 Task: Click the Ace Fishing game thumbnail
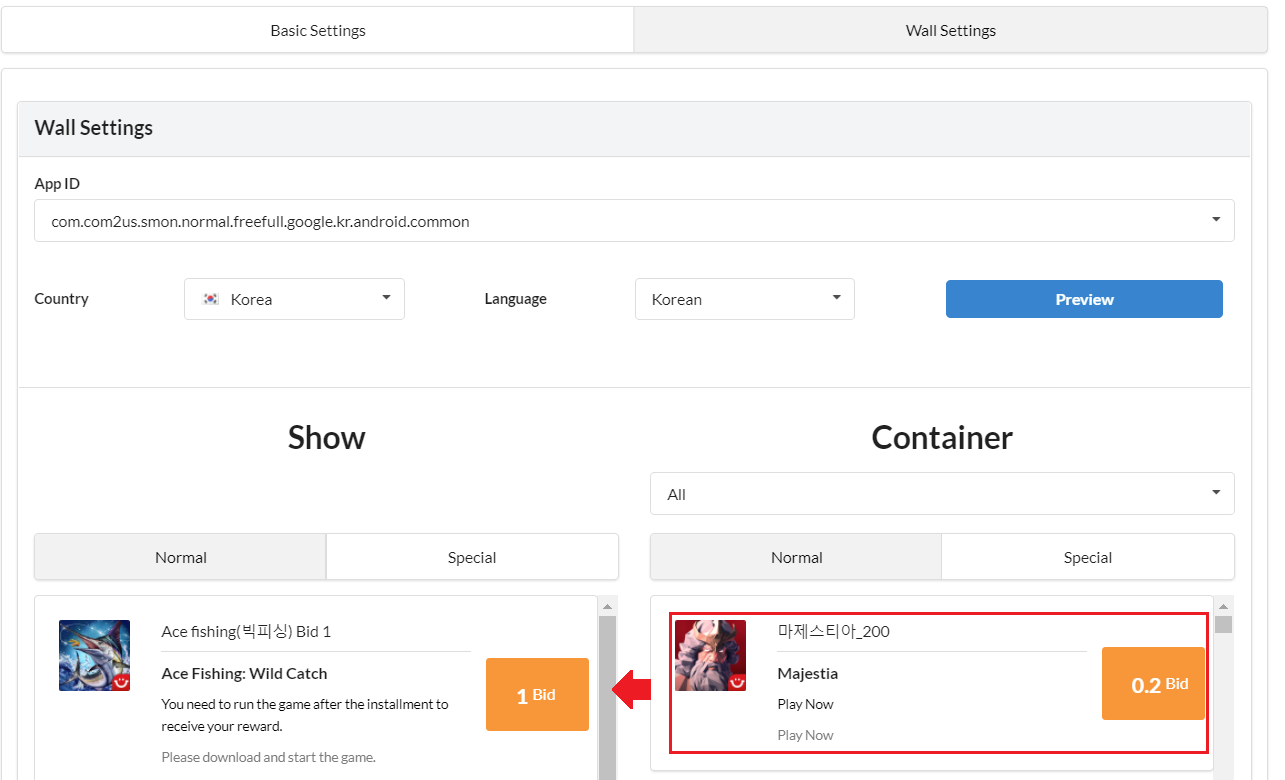pos(95,656)
